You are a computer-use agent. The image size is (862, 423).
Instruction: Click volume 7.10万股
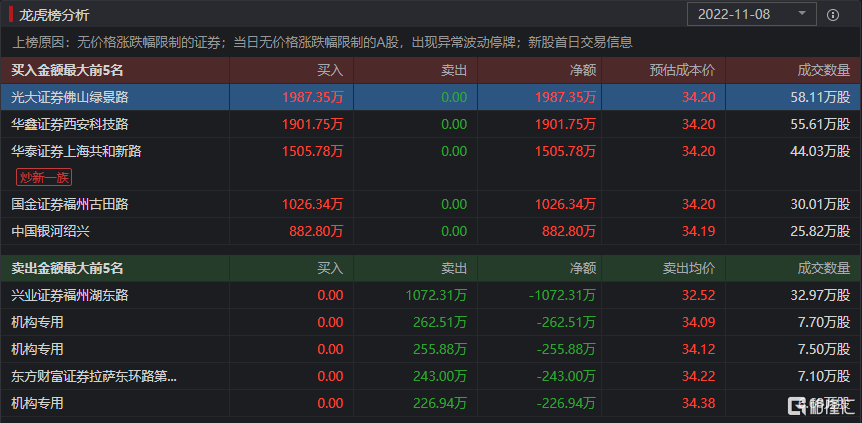(824, 376)
